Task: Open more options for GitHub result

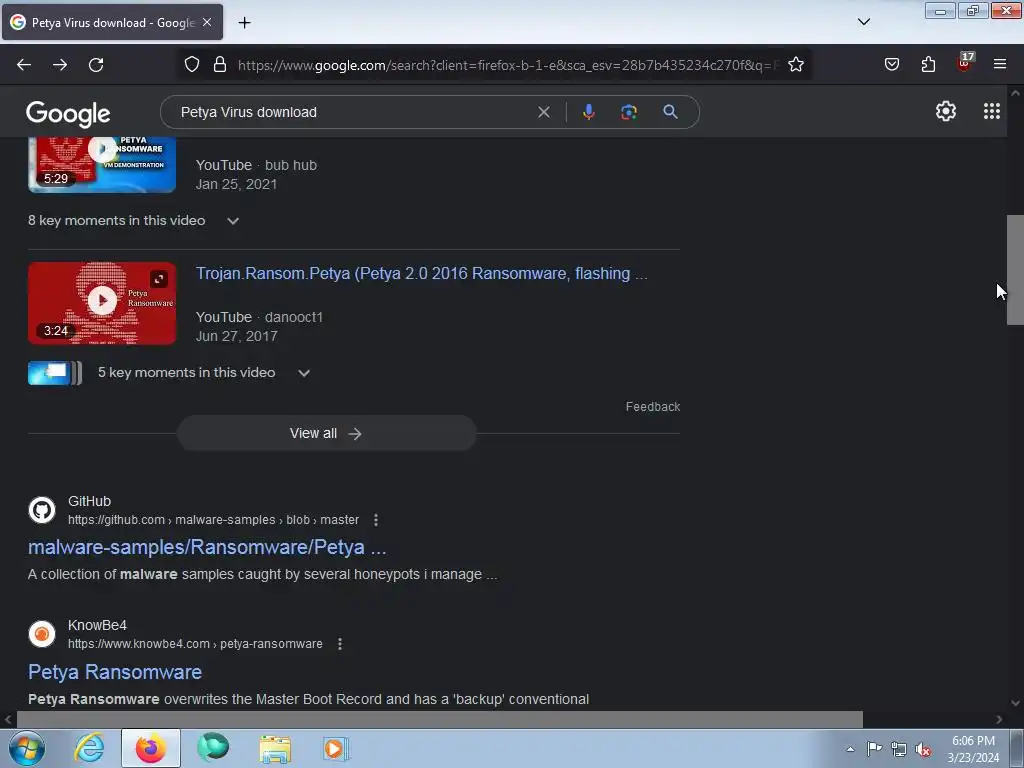Action: click(376, 520)
